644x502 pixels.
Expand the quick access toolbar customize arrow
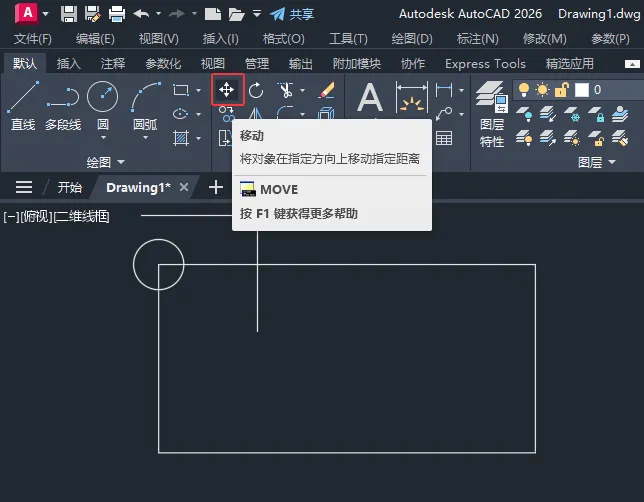(x=257, y=14)
